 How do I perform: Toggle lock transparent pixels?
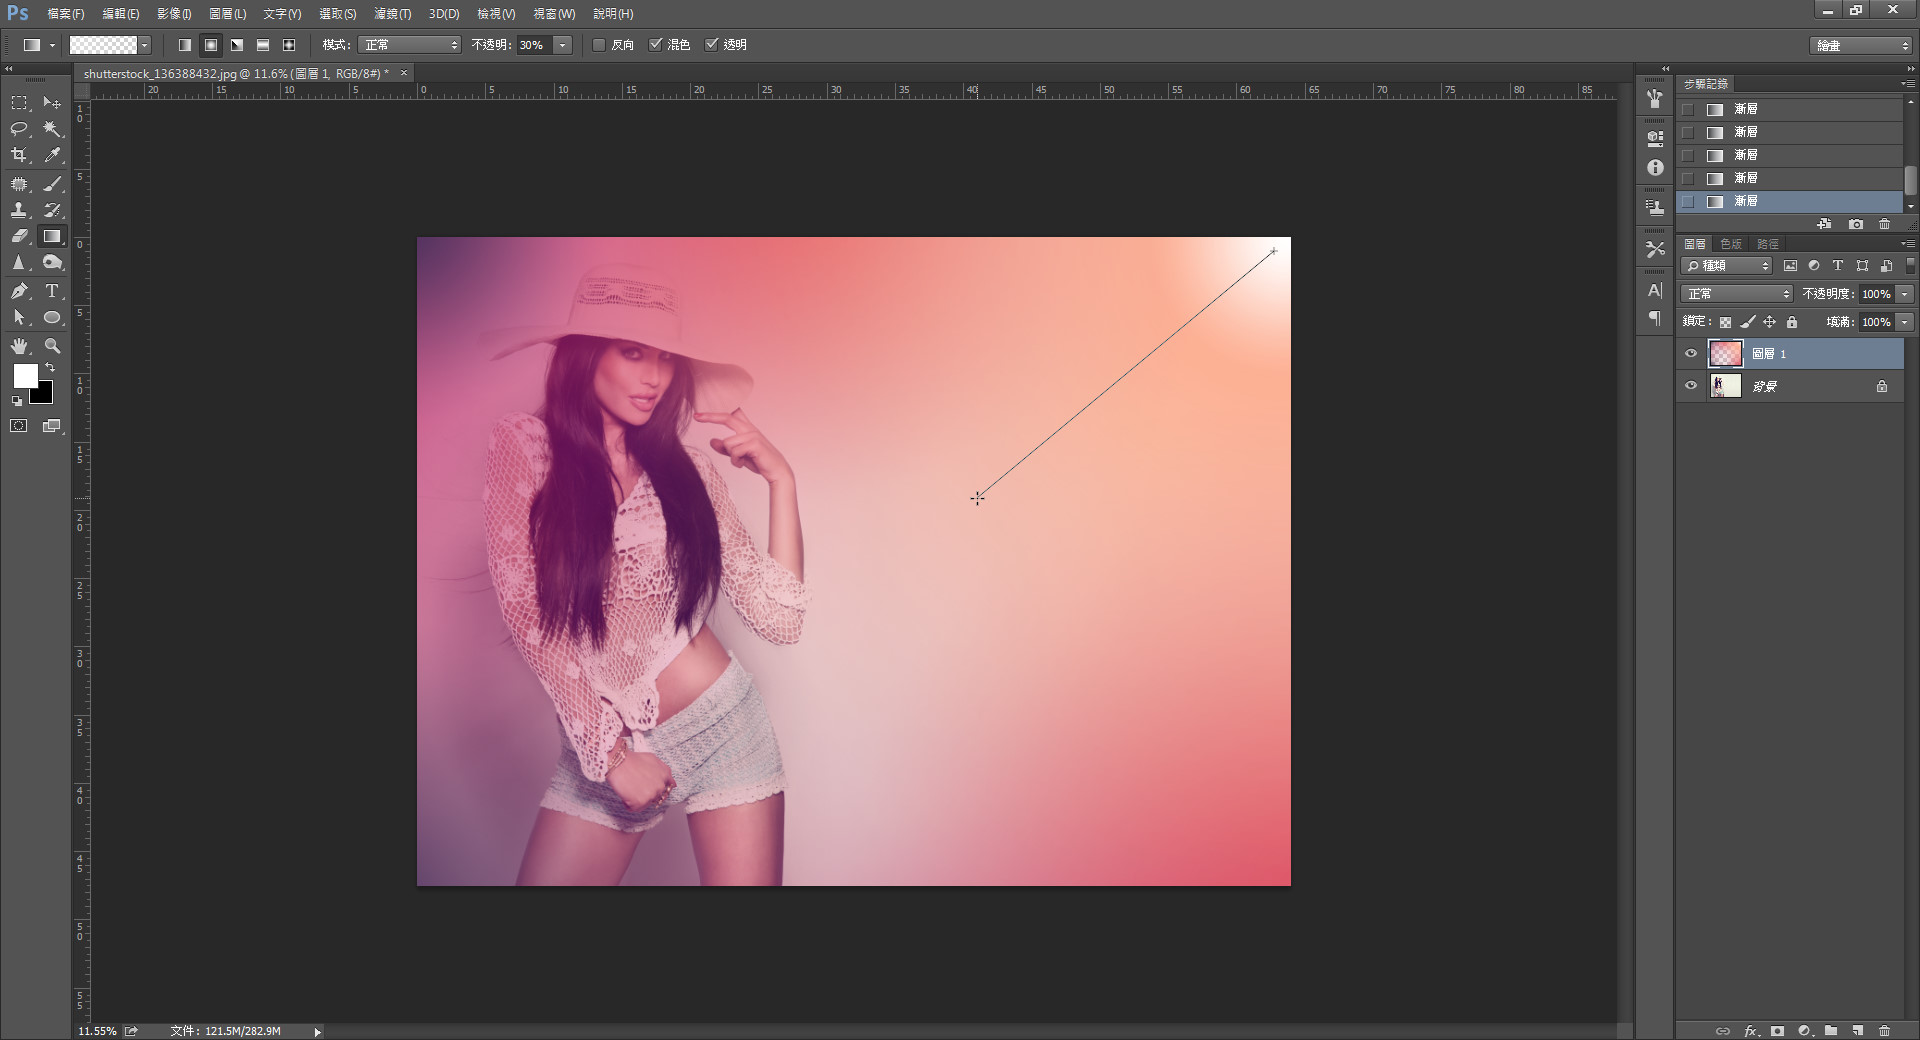(x=1725, y=322)
